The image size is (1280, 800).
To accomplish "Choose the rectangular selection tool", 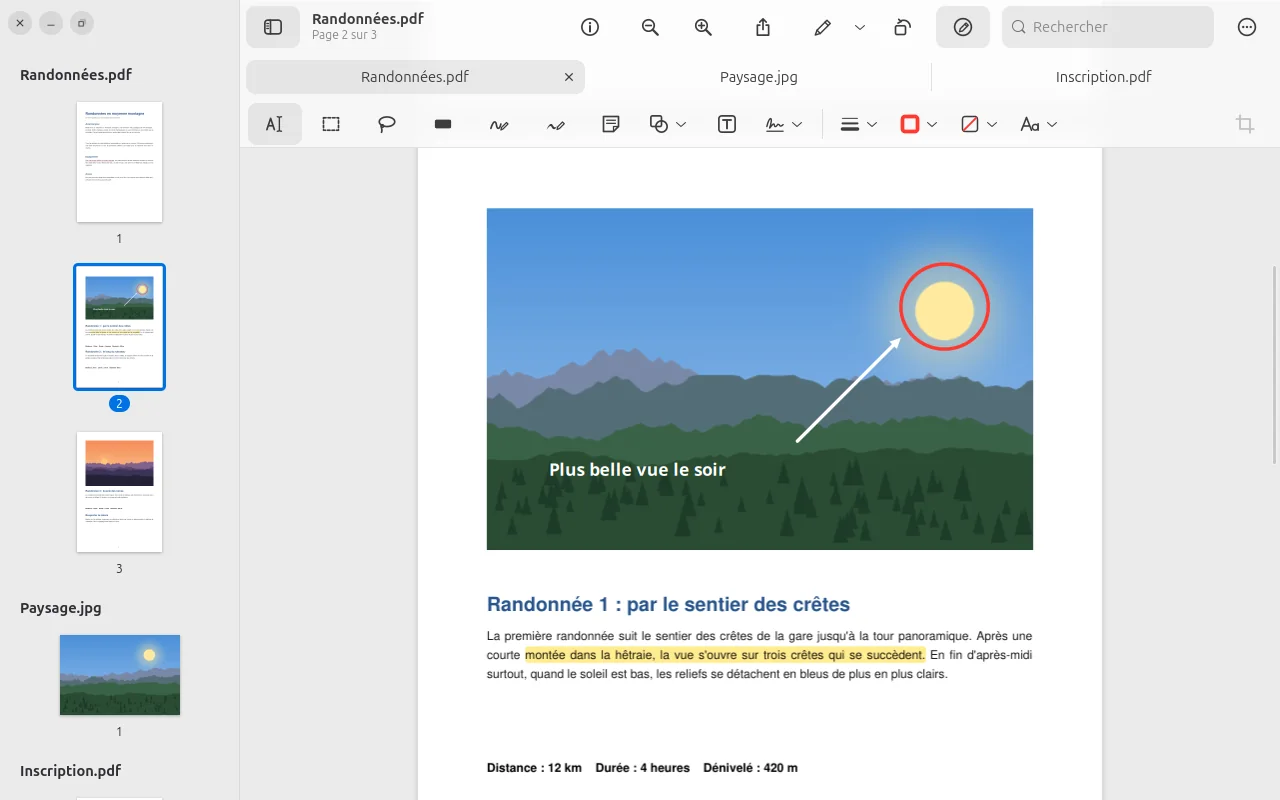I will click(x=331, y=124).
